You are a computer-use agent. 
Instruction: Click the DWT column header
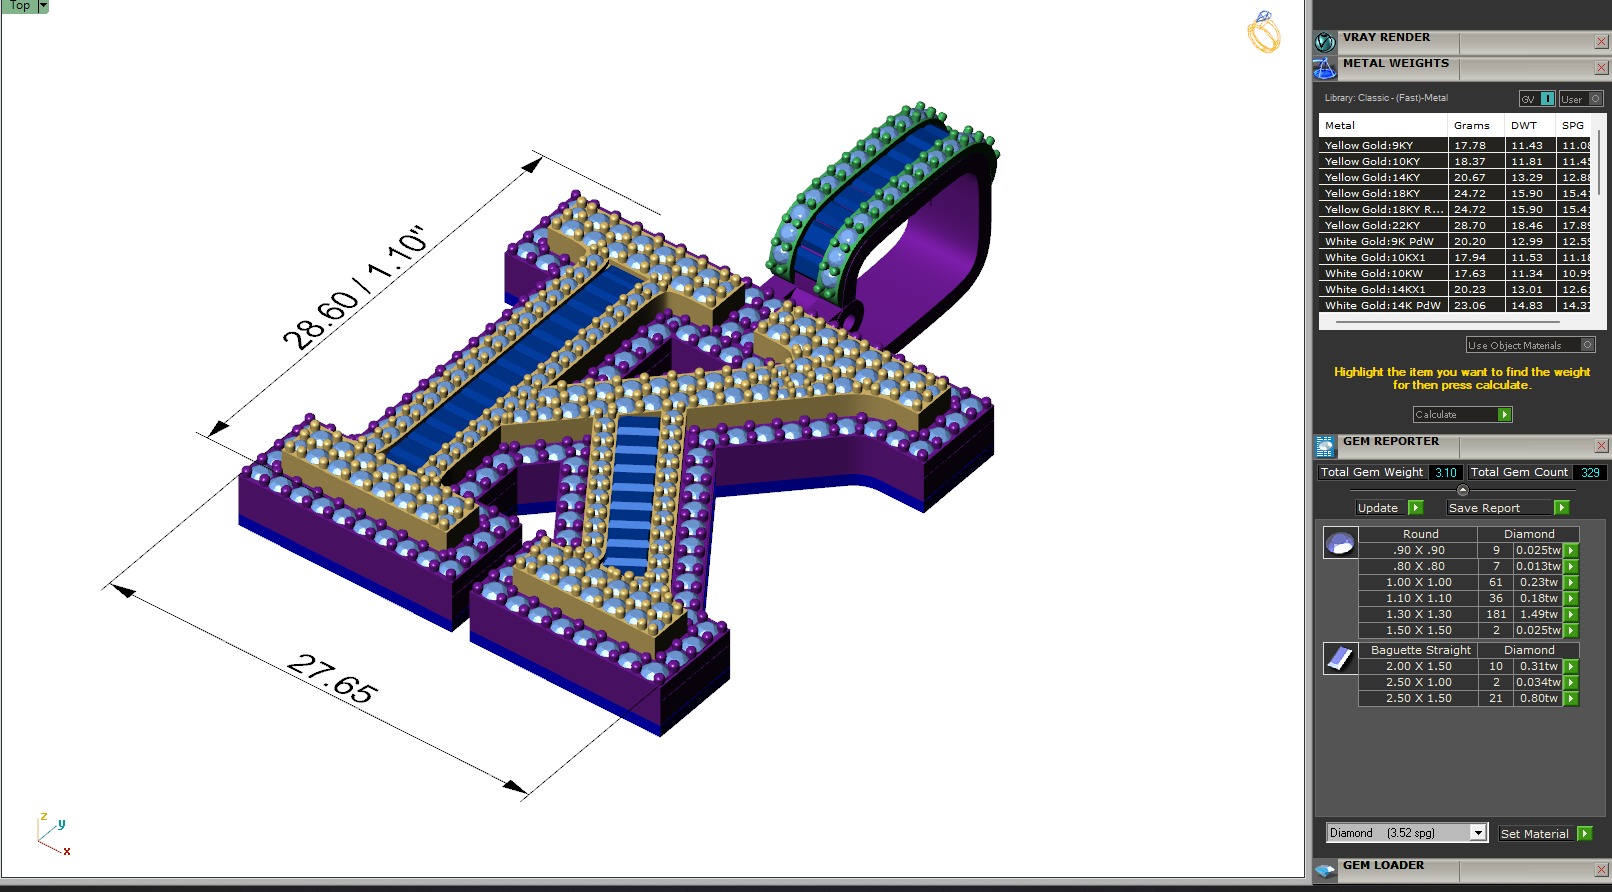[1529, 125]
